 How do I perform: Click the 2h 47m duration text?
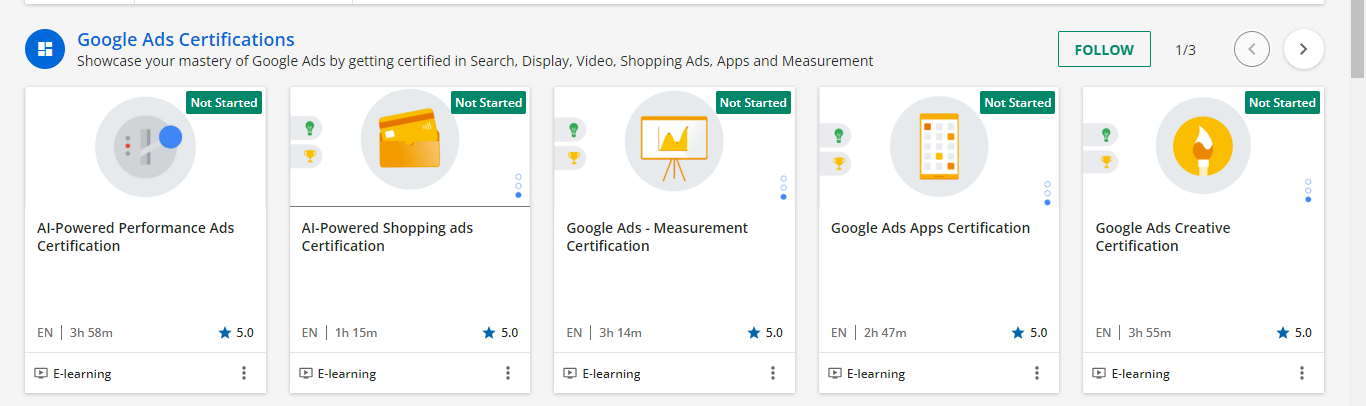tap(885, 333)
